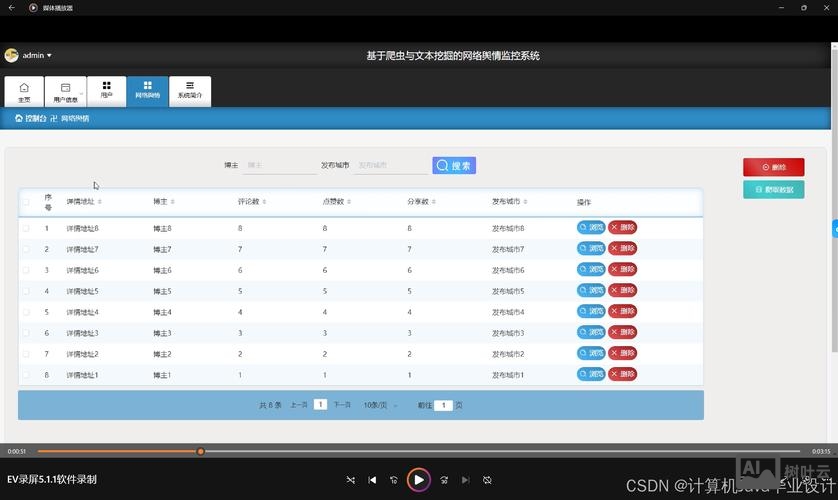
Task: Sort by the 博主 column sort arrows
Action: pos(173,202)
